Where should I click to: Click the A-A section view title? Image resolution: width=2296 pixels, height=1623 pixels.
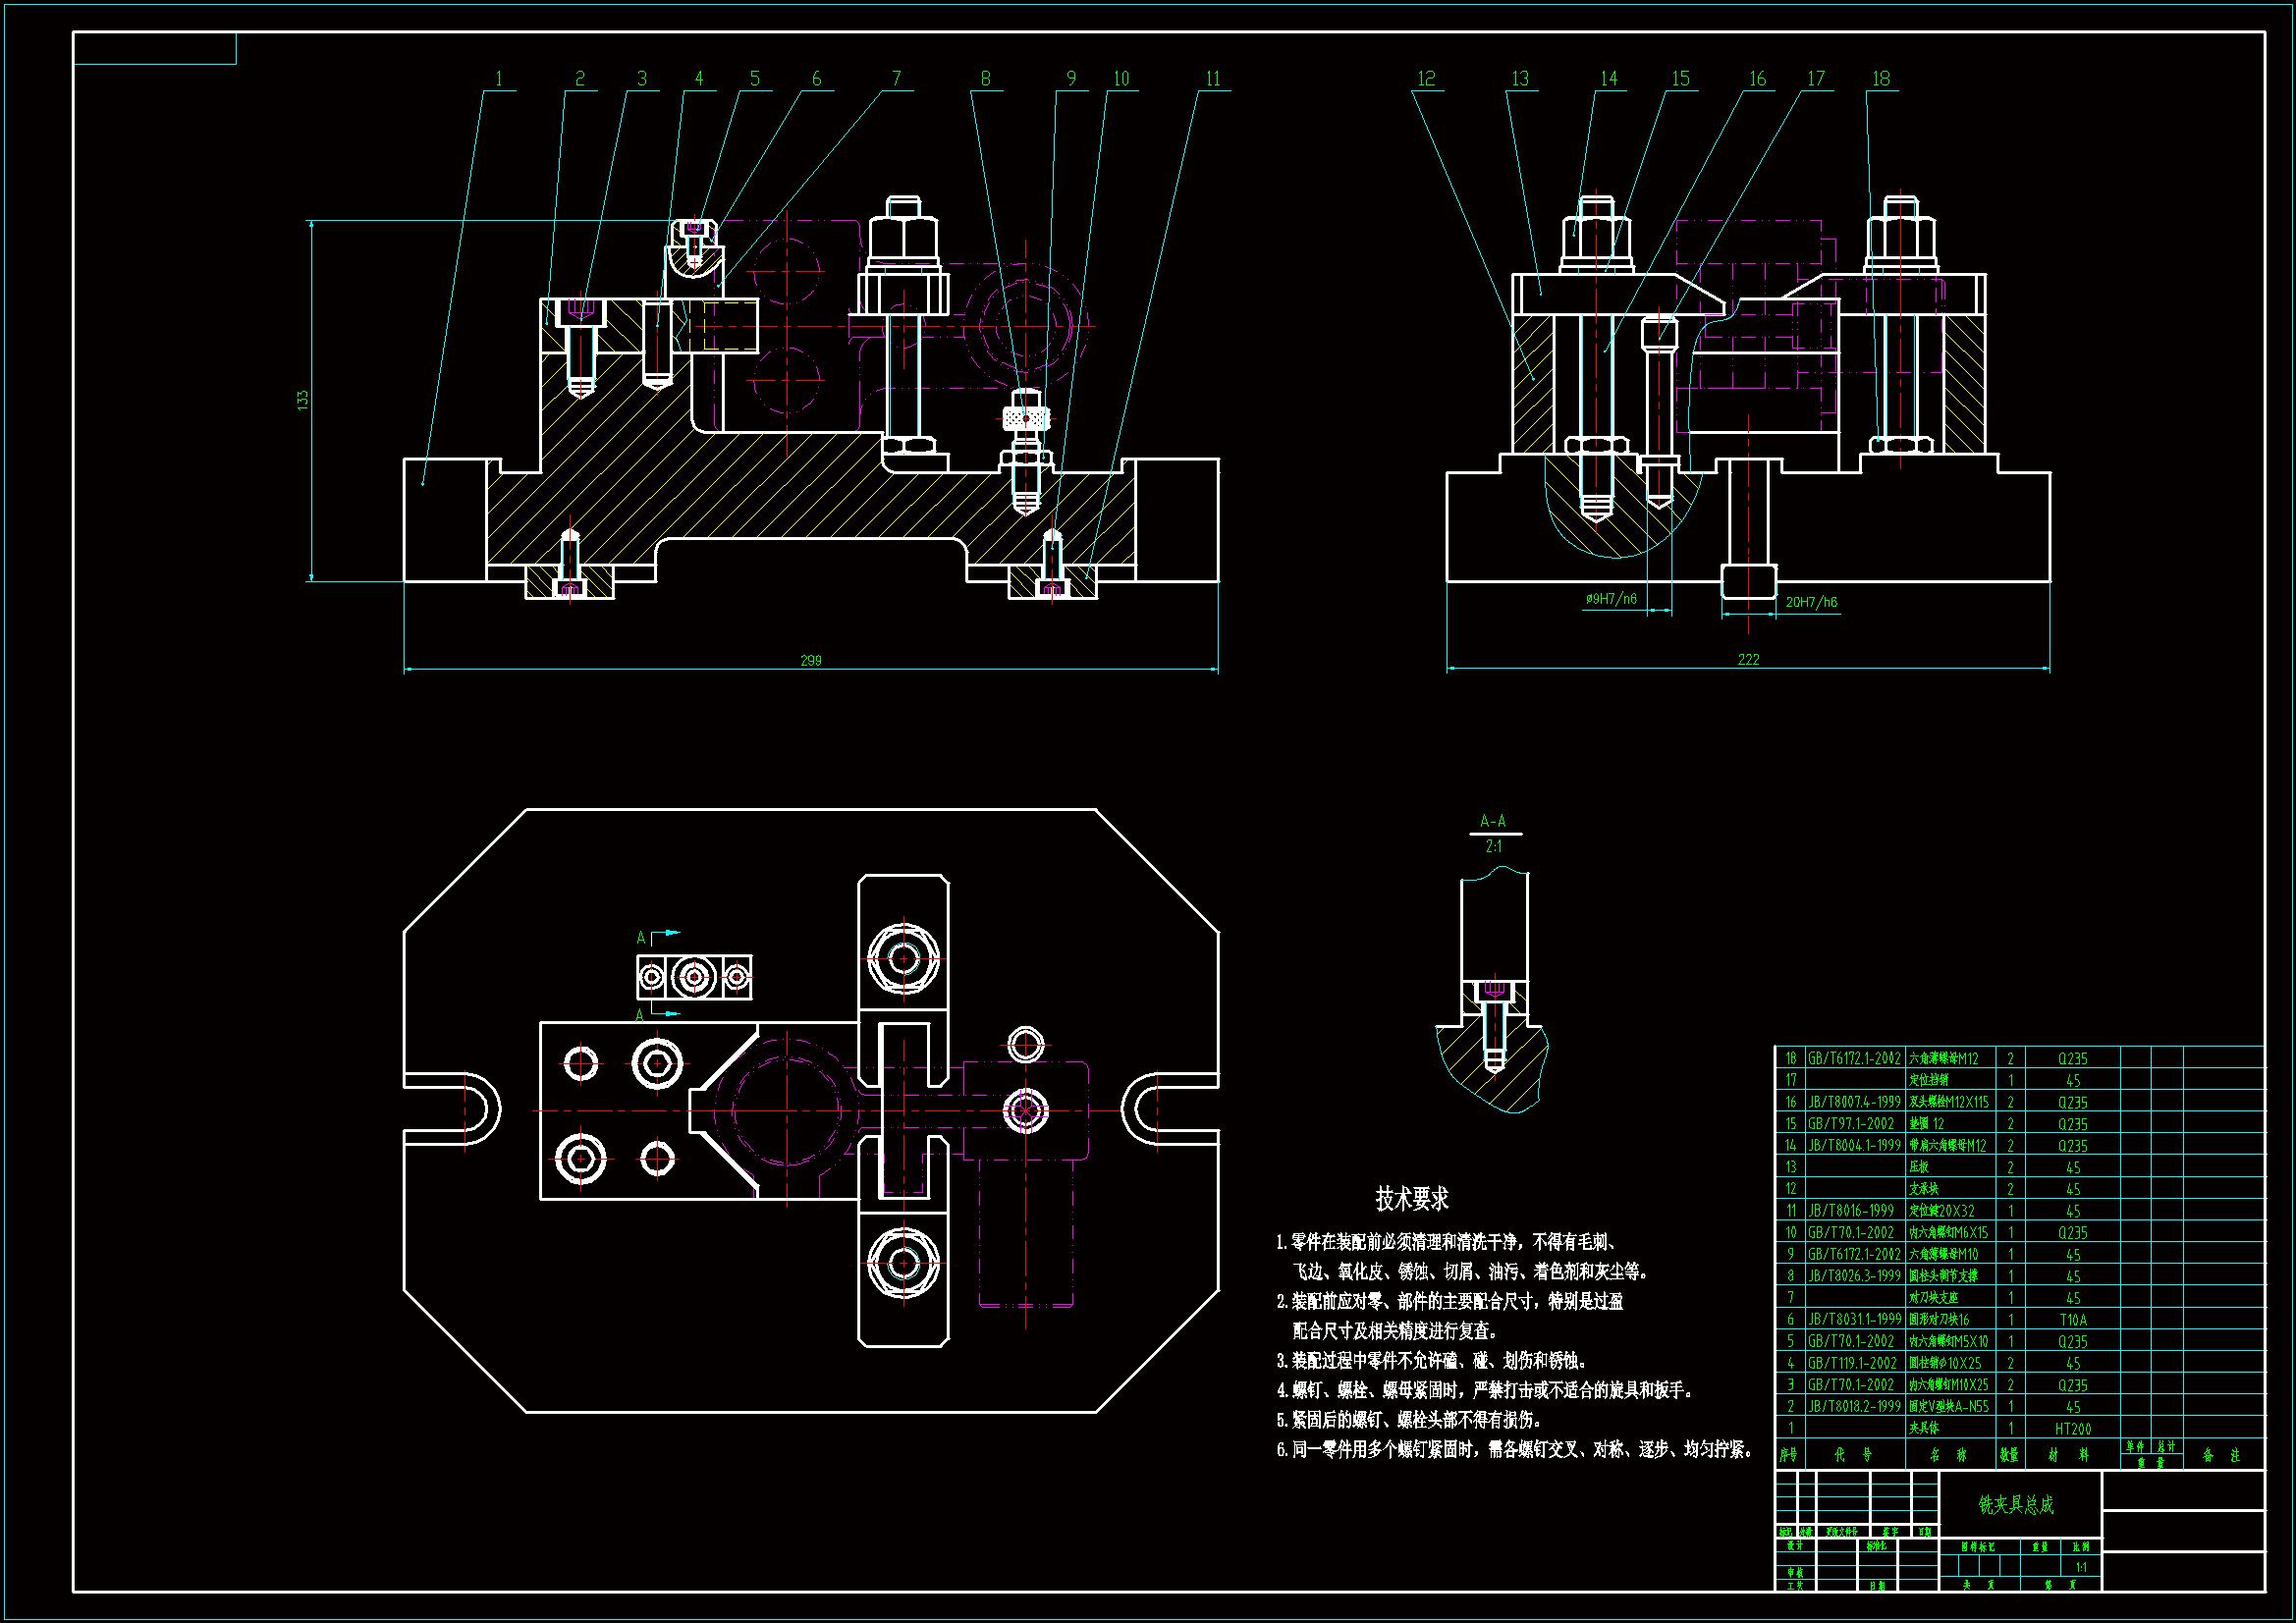1493,821
